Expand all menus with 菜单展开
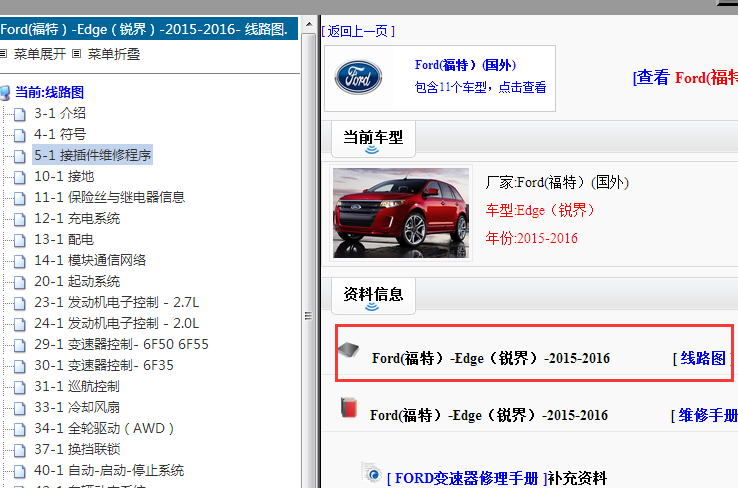738x488 pixels. (x=40, y=54)
